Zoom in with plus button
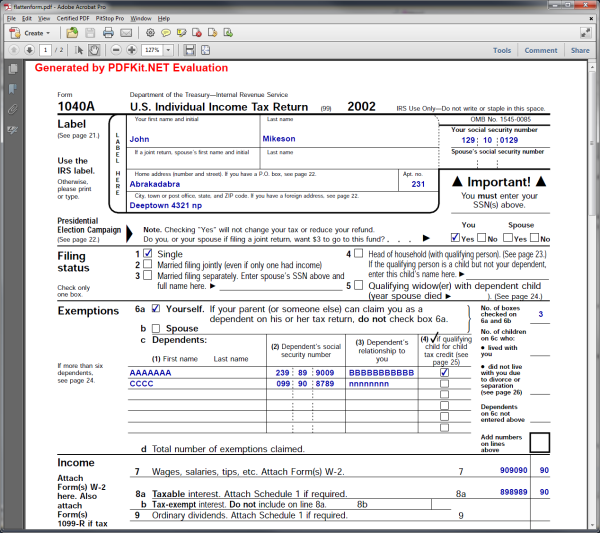 click(x=132, y=50)
